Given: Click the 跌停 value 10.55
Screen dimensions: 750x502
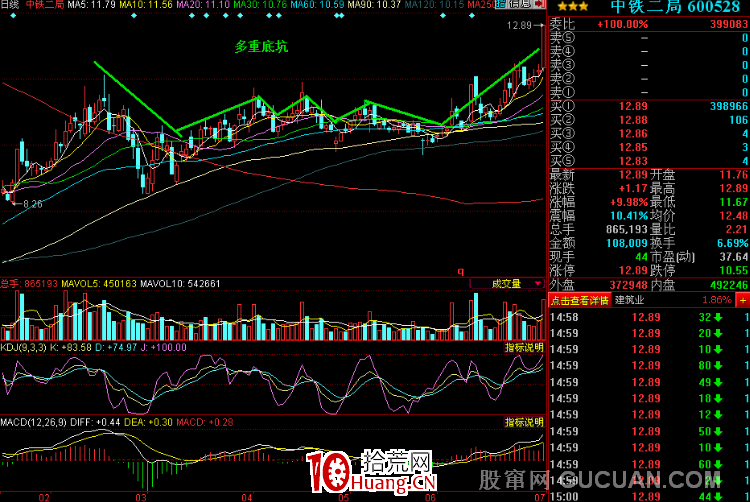Looking at the screenshot, I should (734, 271).
